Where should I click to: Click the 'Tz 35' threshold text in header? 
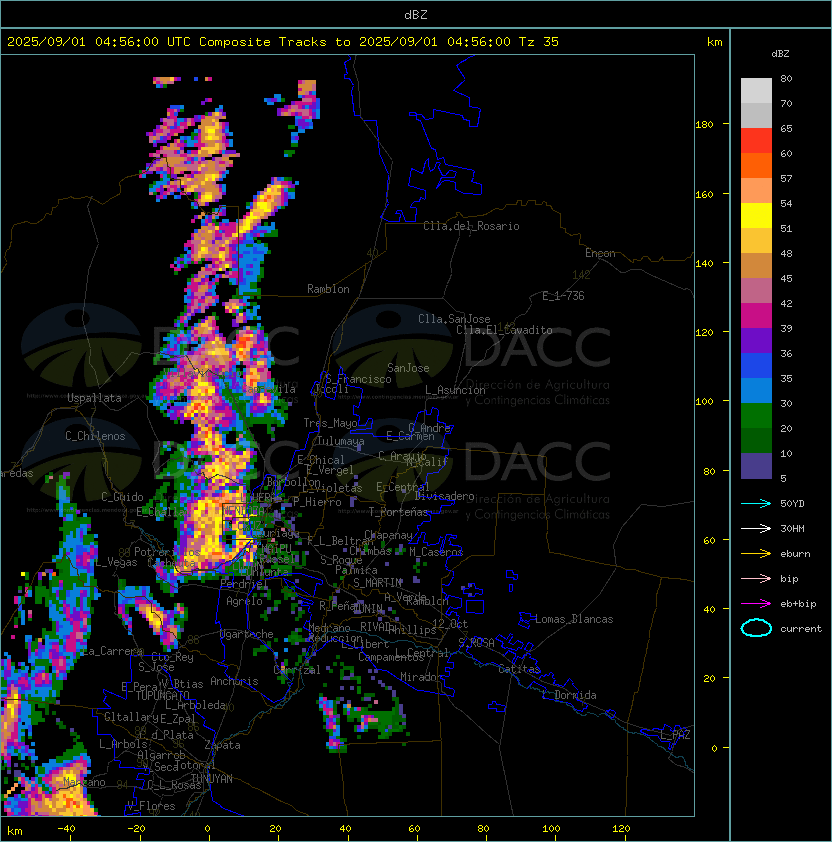coord(539,42)
